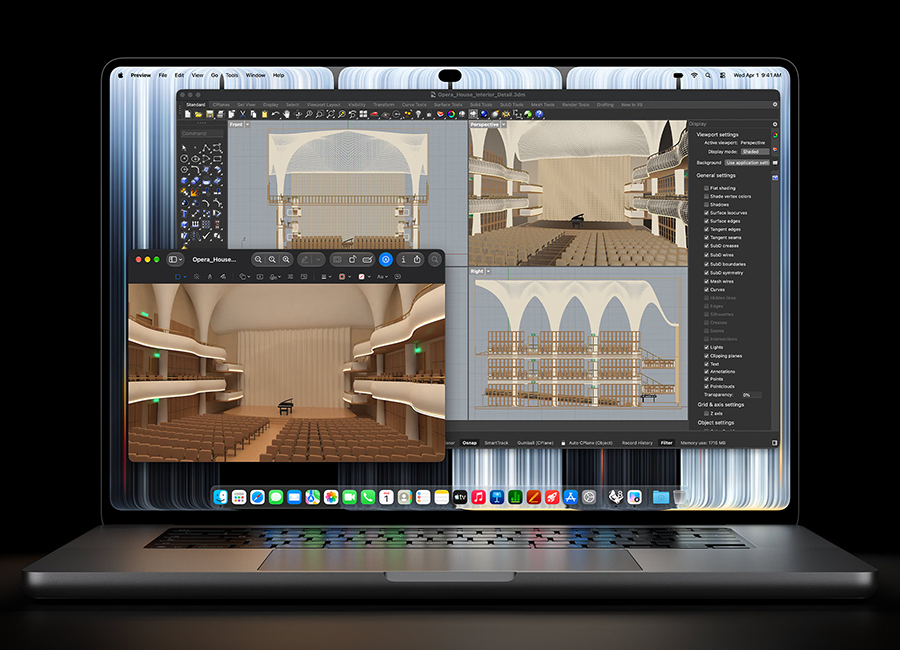Image resolution: width=900 pixels, height=650 pixels.
Task: Click the padlock Lock objects icon
Action: coord(429,114)
